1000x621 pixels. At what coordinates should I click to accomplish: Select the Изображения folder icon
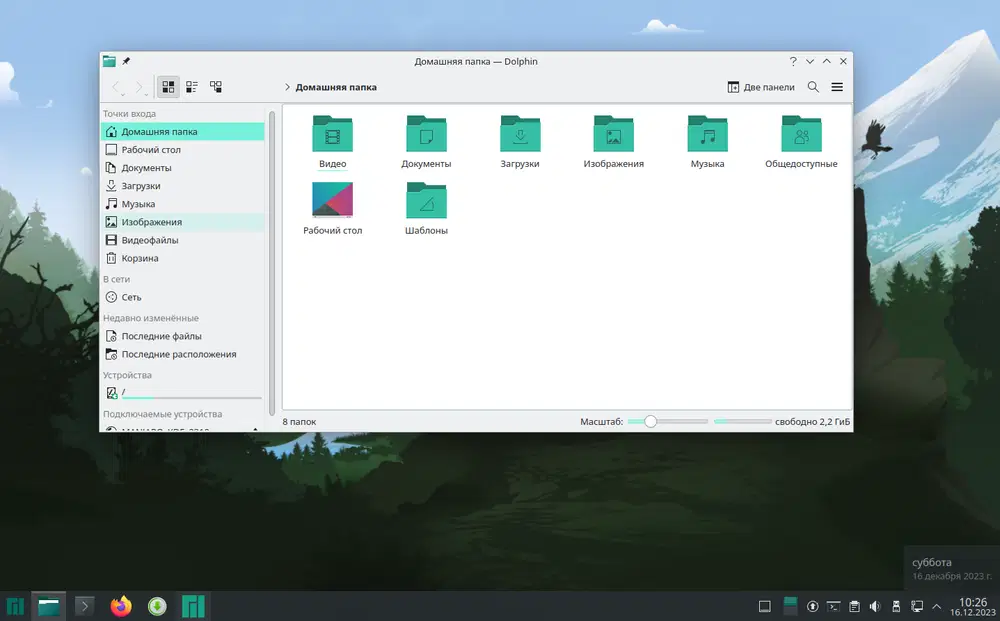coord(614,133)
